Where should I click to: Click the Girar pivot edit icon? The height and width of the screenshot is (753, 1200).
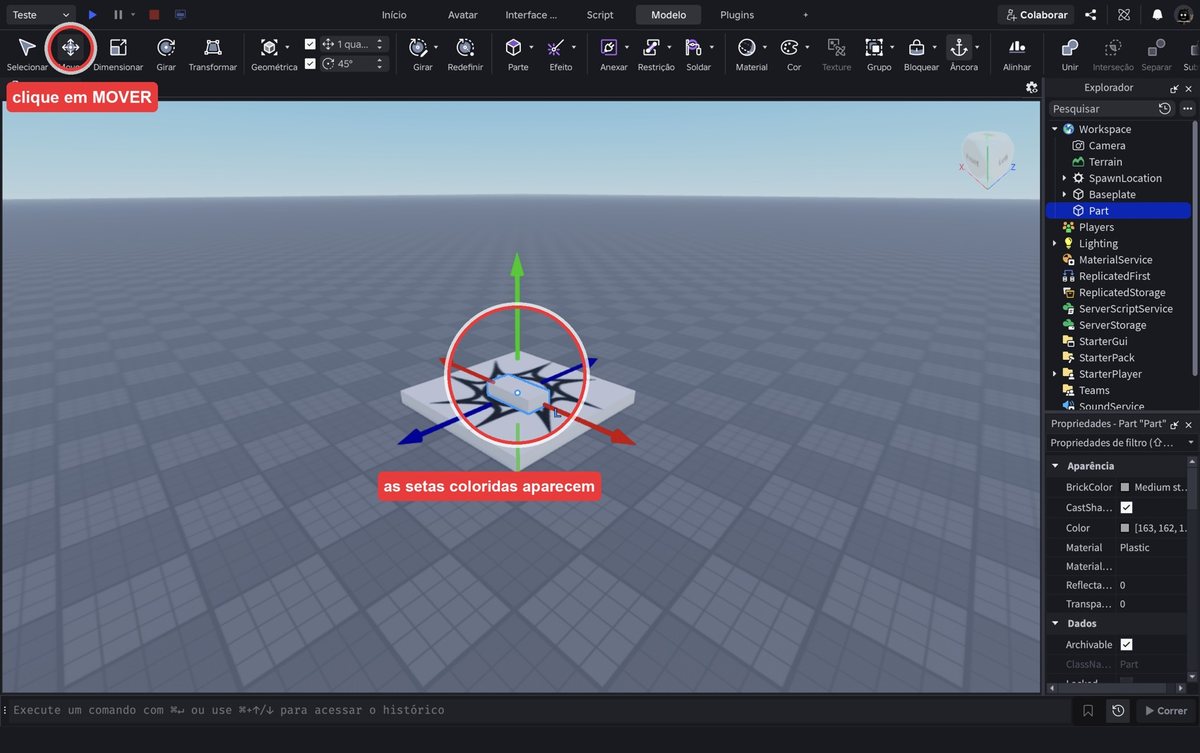coord(418,47)
